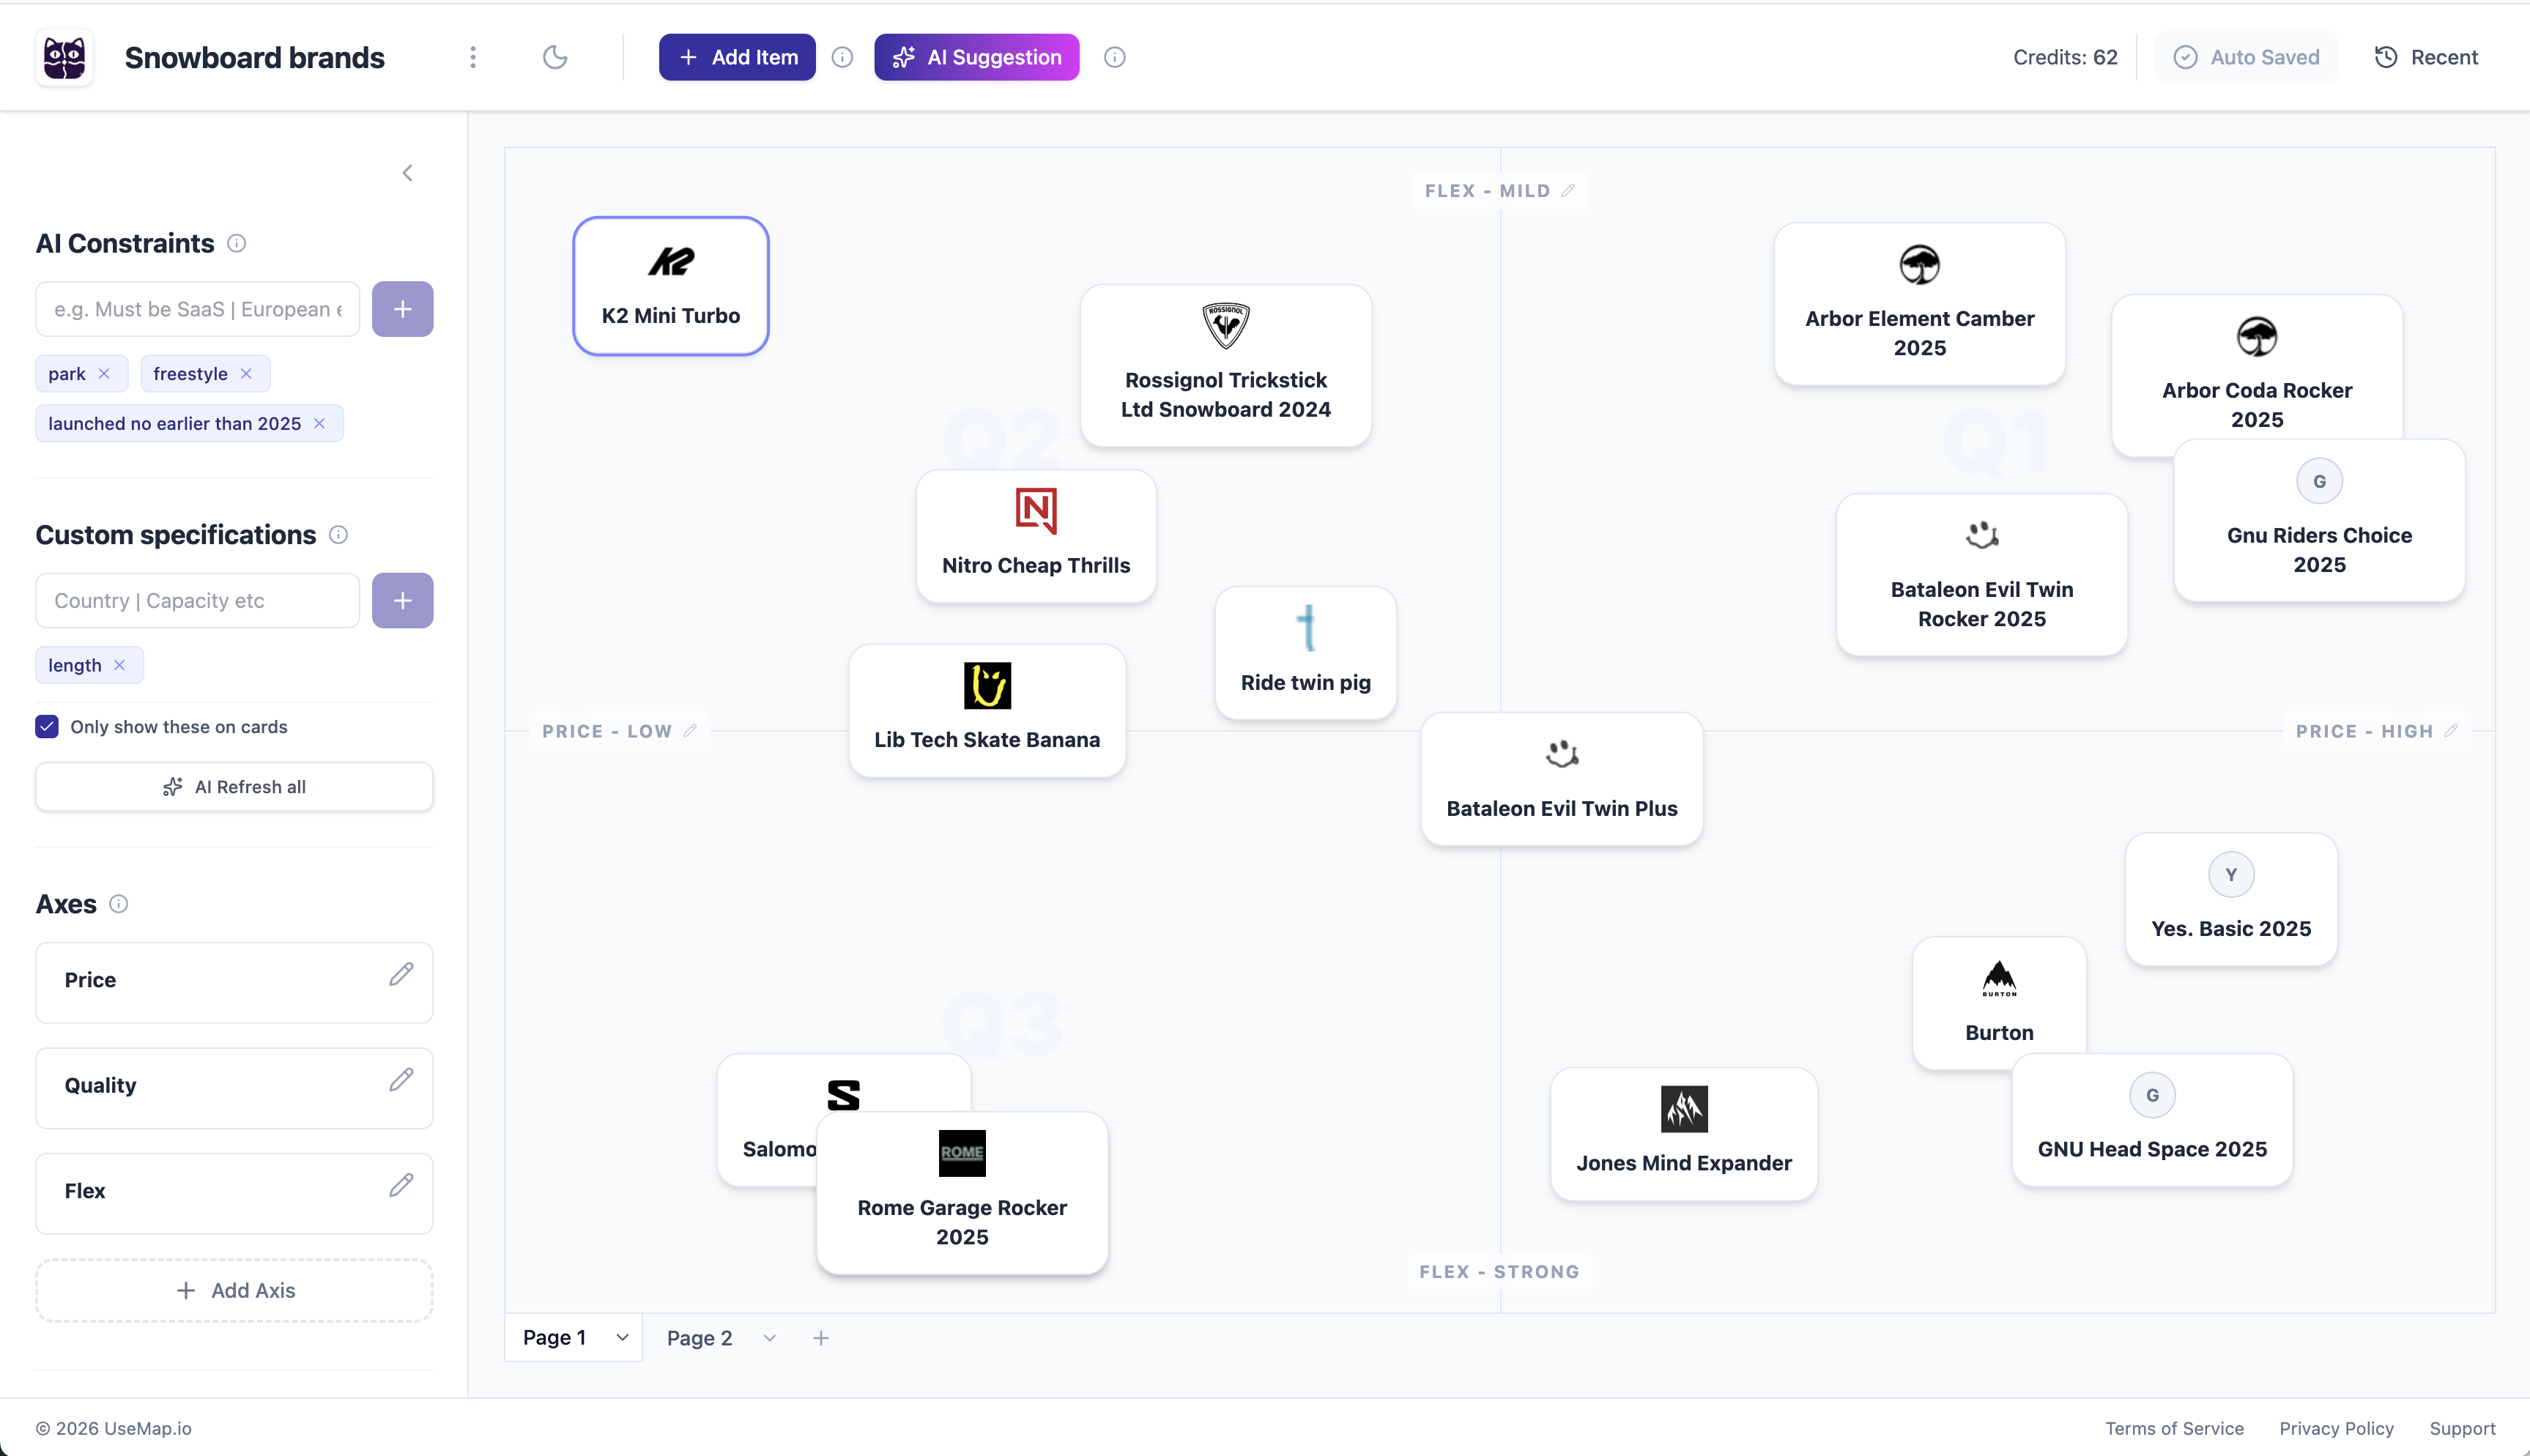Toggle dark mode with the moon icon
The width and height of the screenshot is (2530, 1456).
pyautogui.click(x=556, y=57)
